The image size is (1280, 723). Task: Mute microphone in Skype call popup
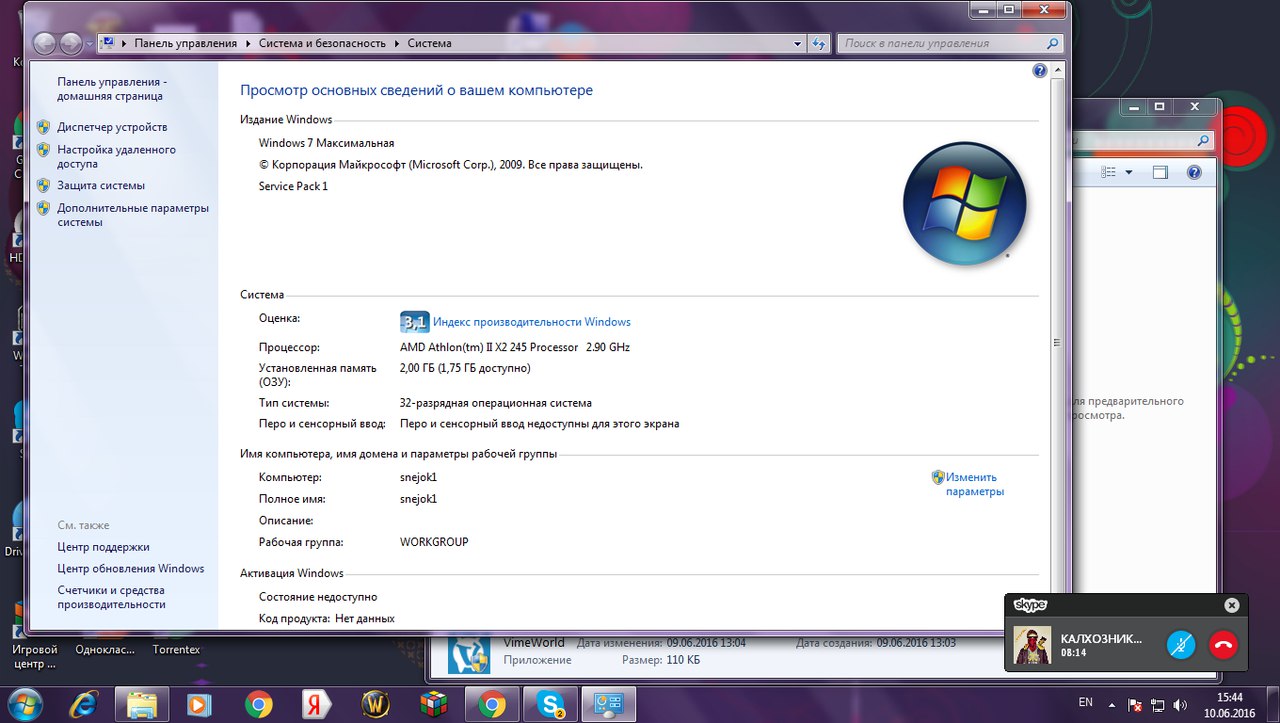1181,644
